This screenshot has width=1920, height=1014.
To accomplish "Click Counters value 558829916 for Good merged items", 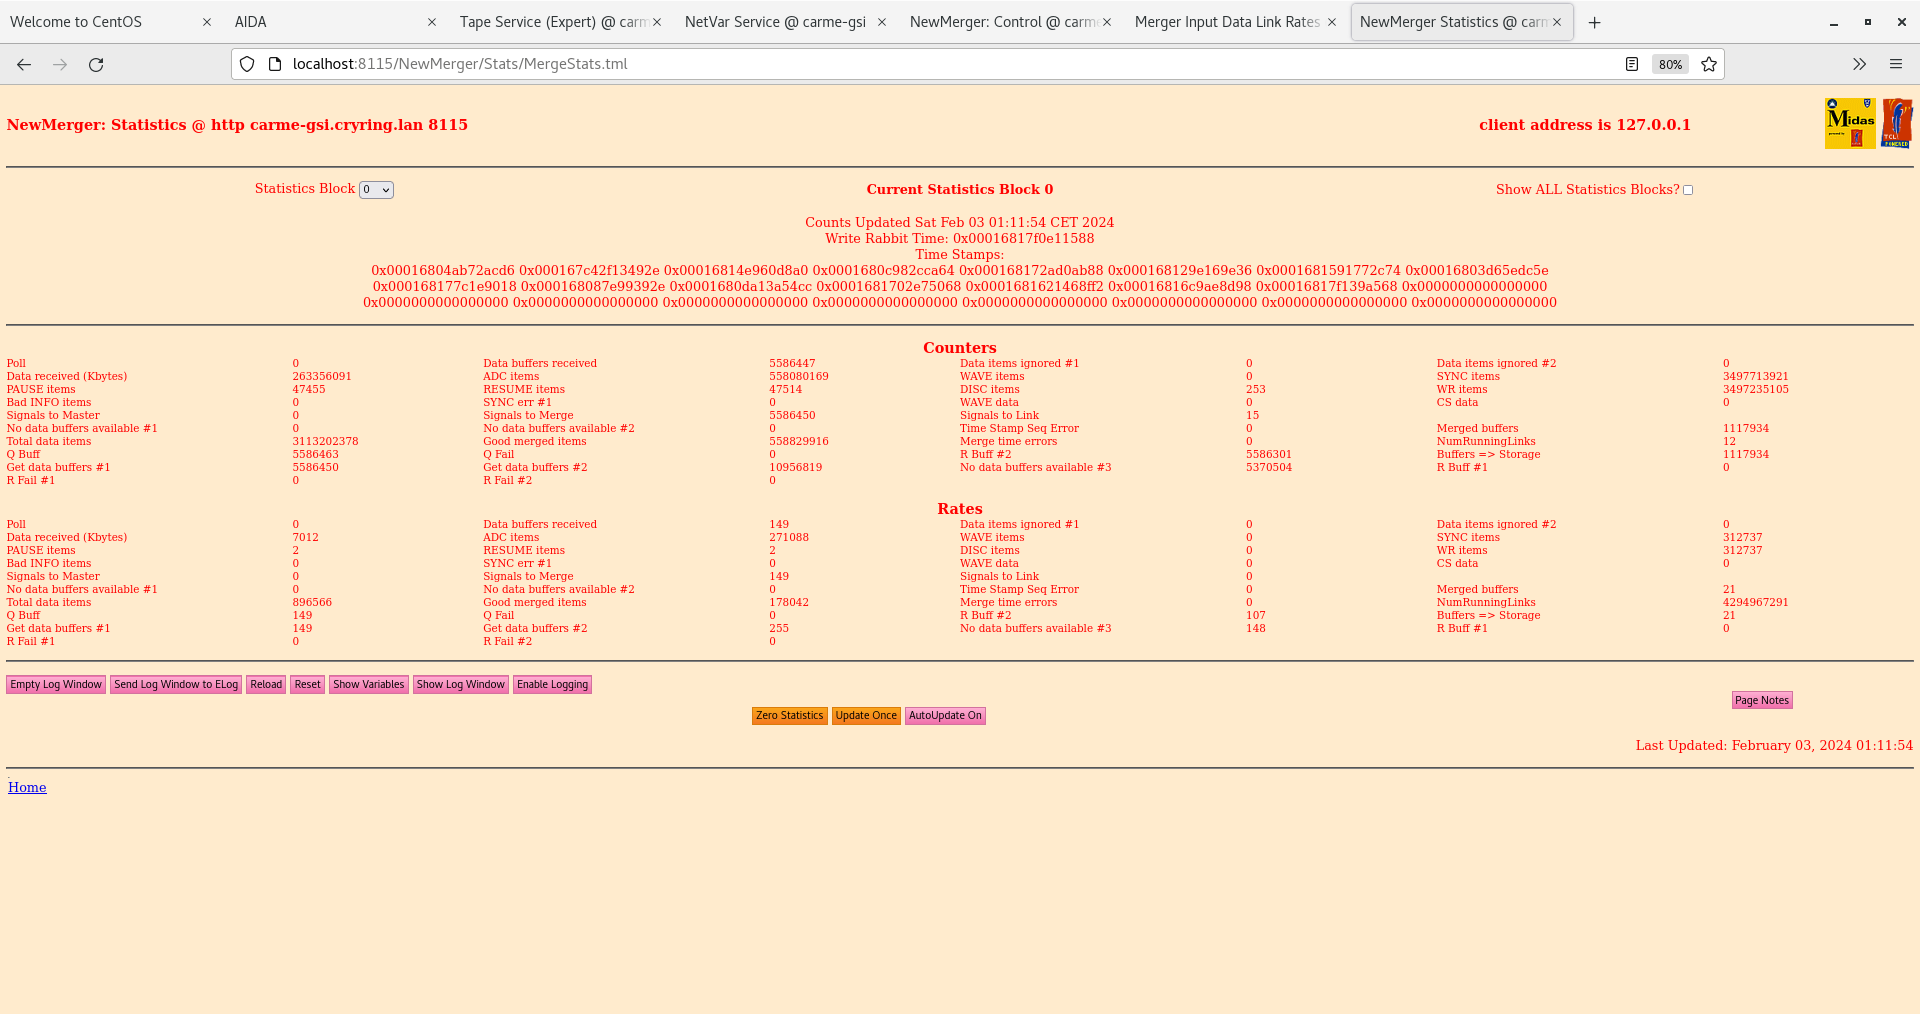I will 799,442.
